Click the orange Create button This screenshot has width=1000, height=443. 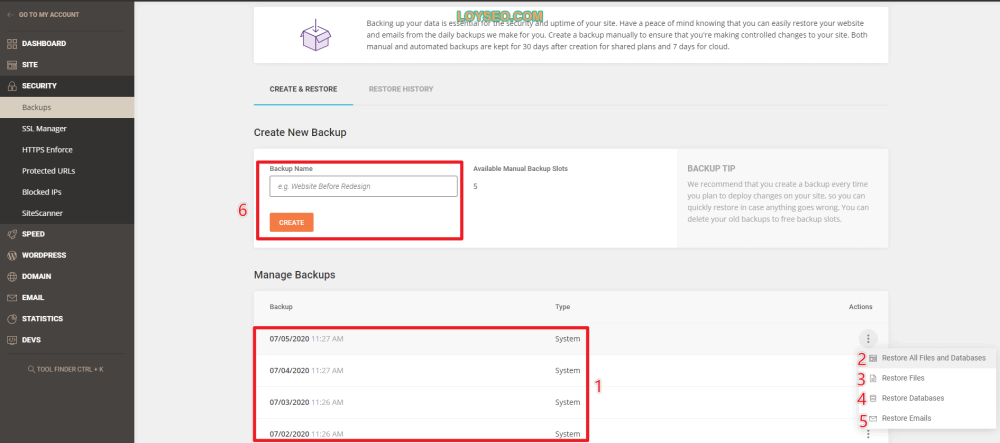pos(291,222)
